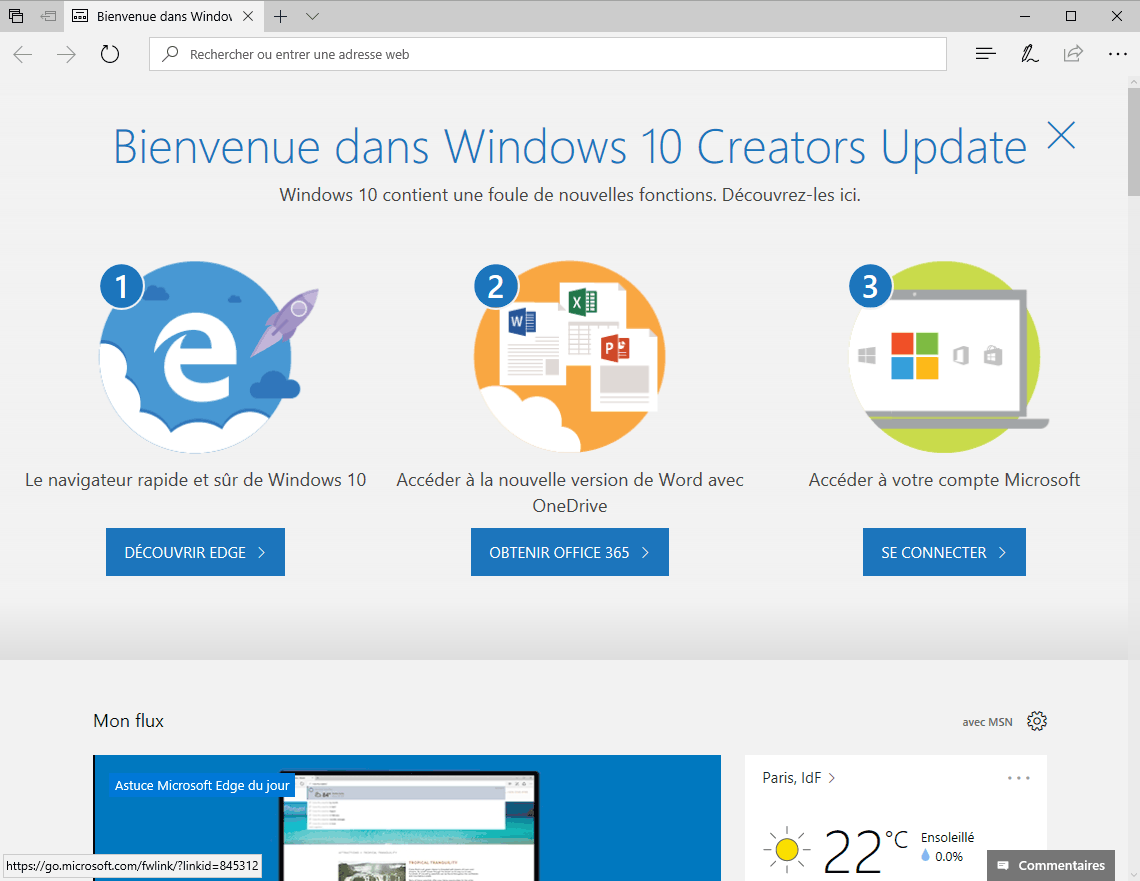The height and width of the screenshot is (881, 1140).
Task: Click the Forward navigation arrow
Action: tap(66, 55)
